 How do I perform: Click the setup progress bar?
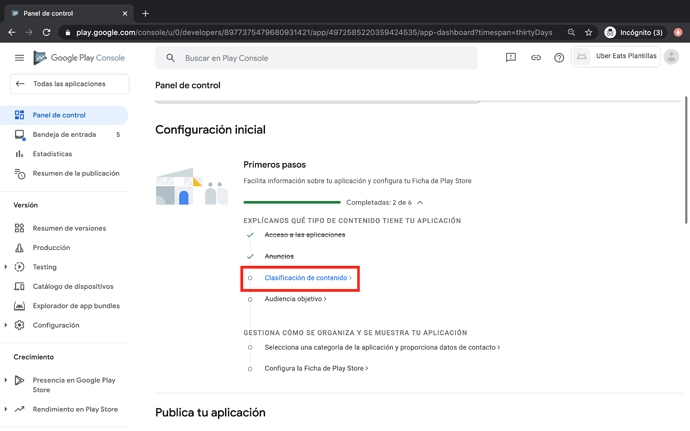pos(292,203)
